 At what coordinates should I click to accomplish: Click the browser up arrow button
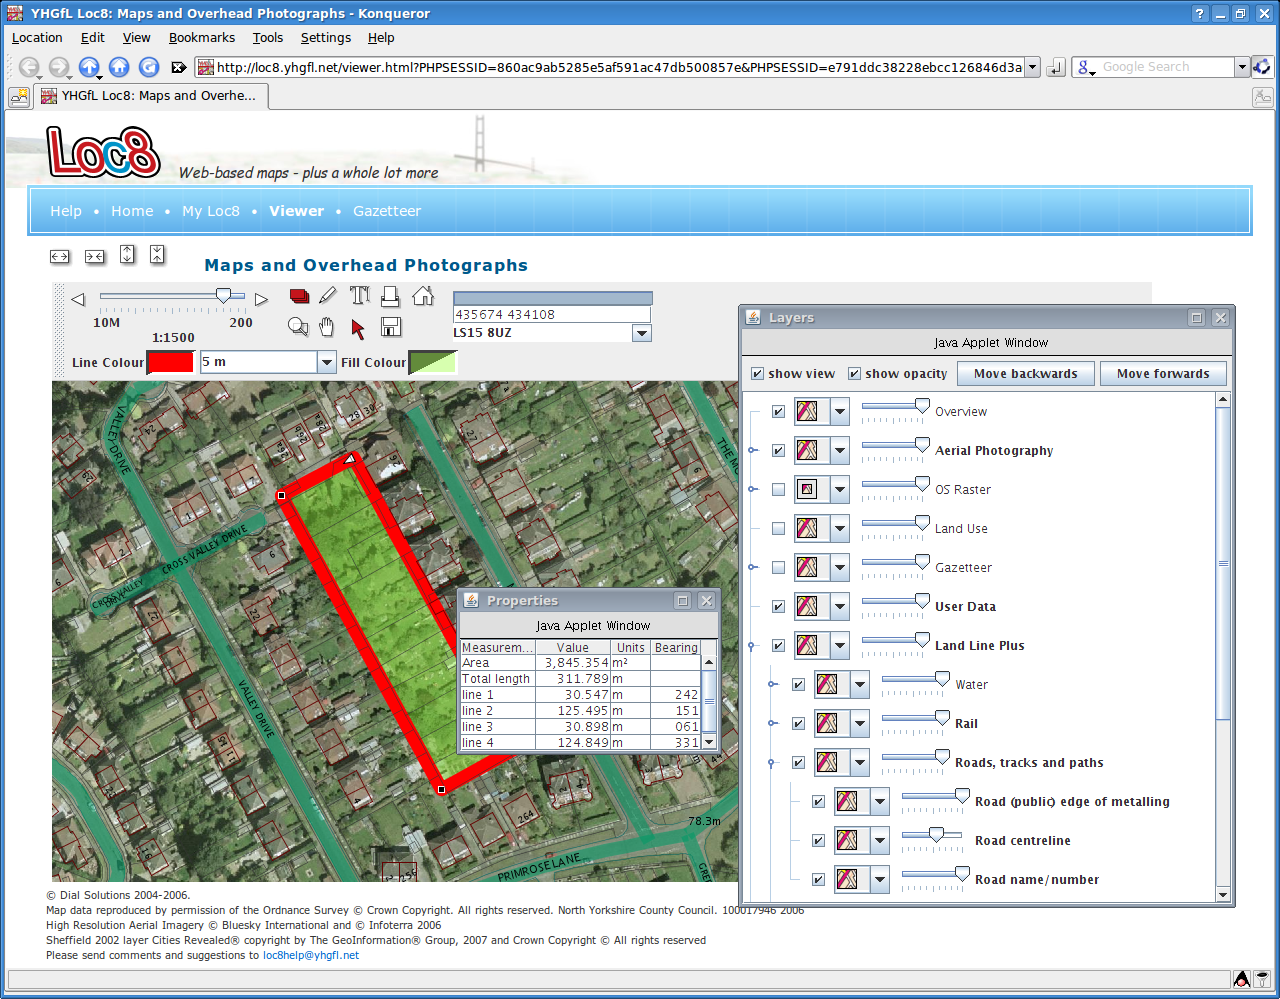(89, 67)
